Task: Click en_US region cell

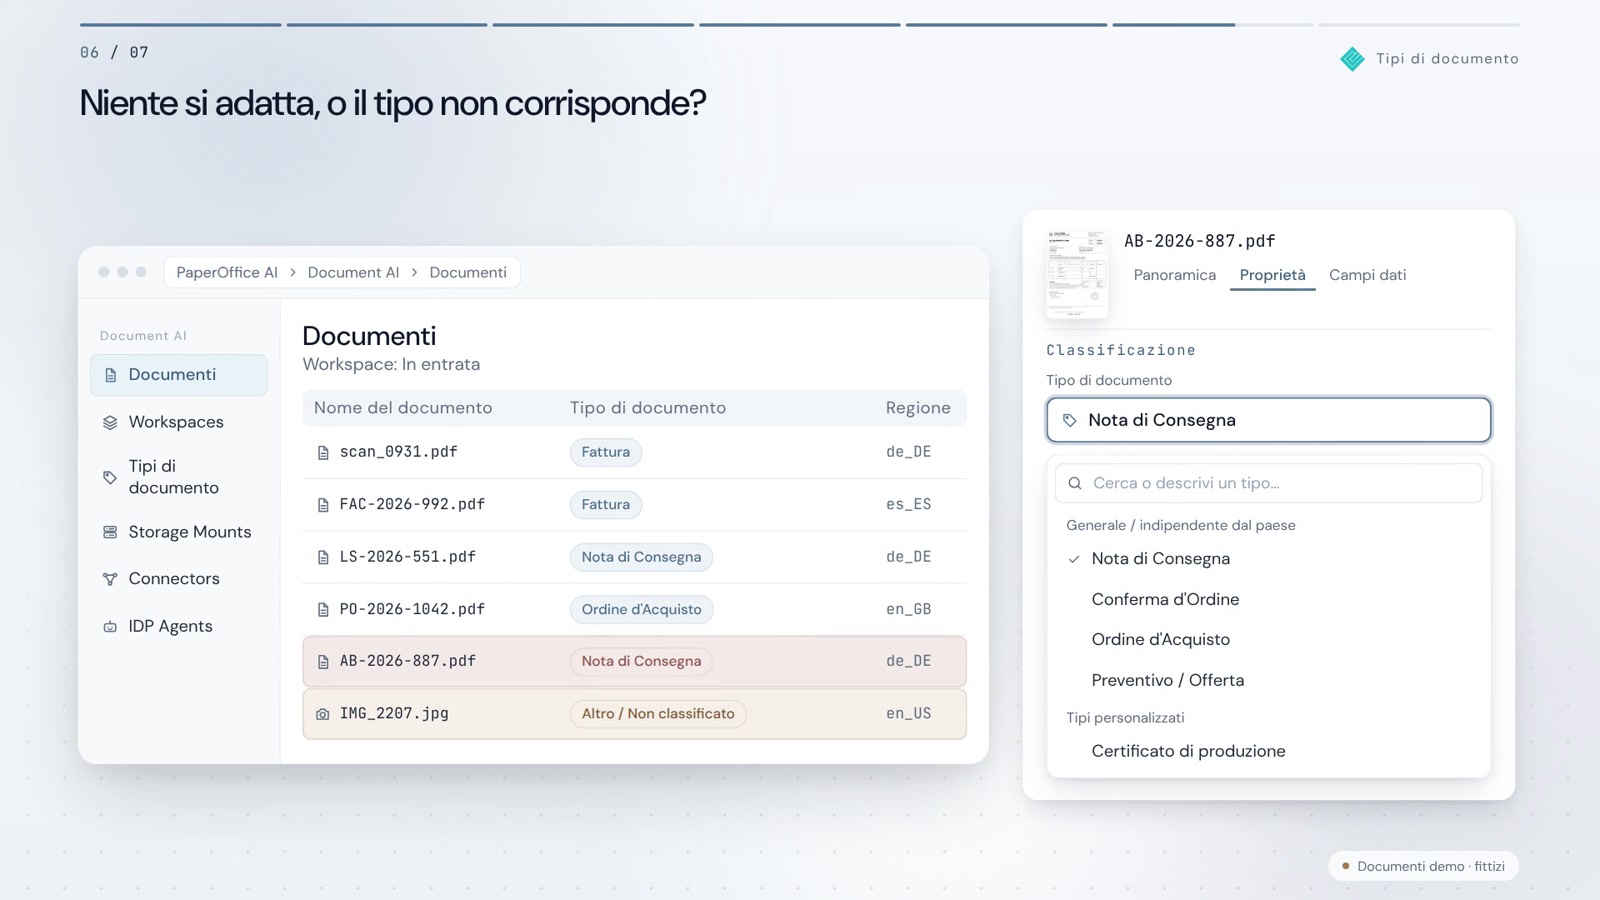Action: 908,714
